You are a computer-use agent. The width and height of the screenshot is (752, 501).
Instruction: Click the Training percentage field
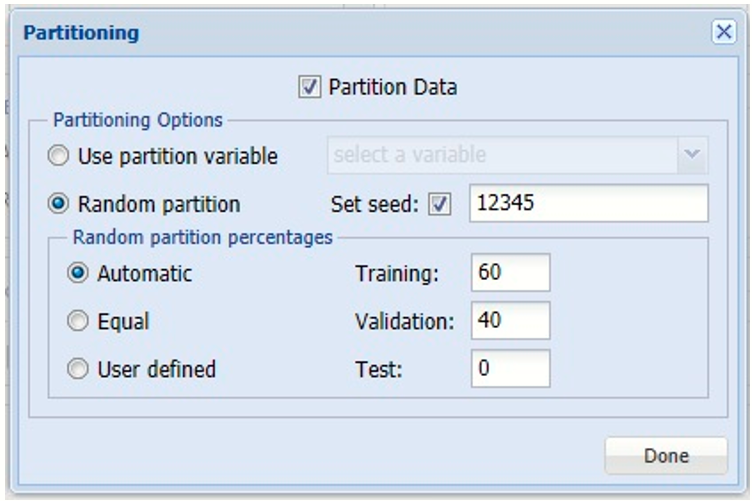tap(510, 272)
